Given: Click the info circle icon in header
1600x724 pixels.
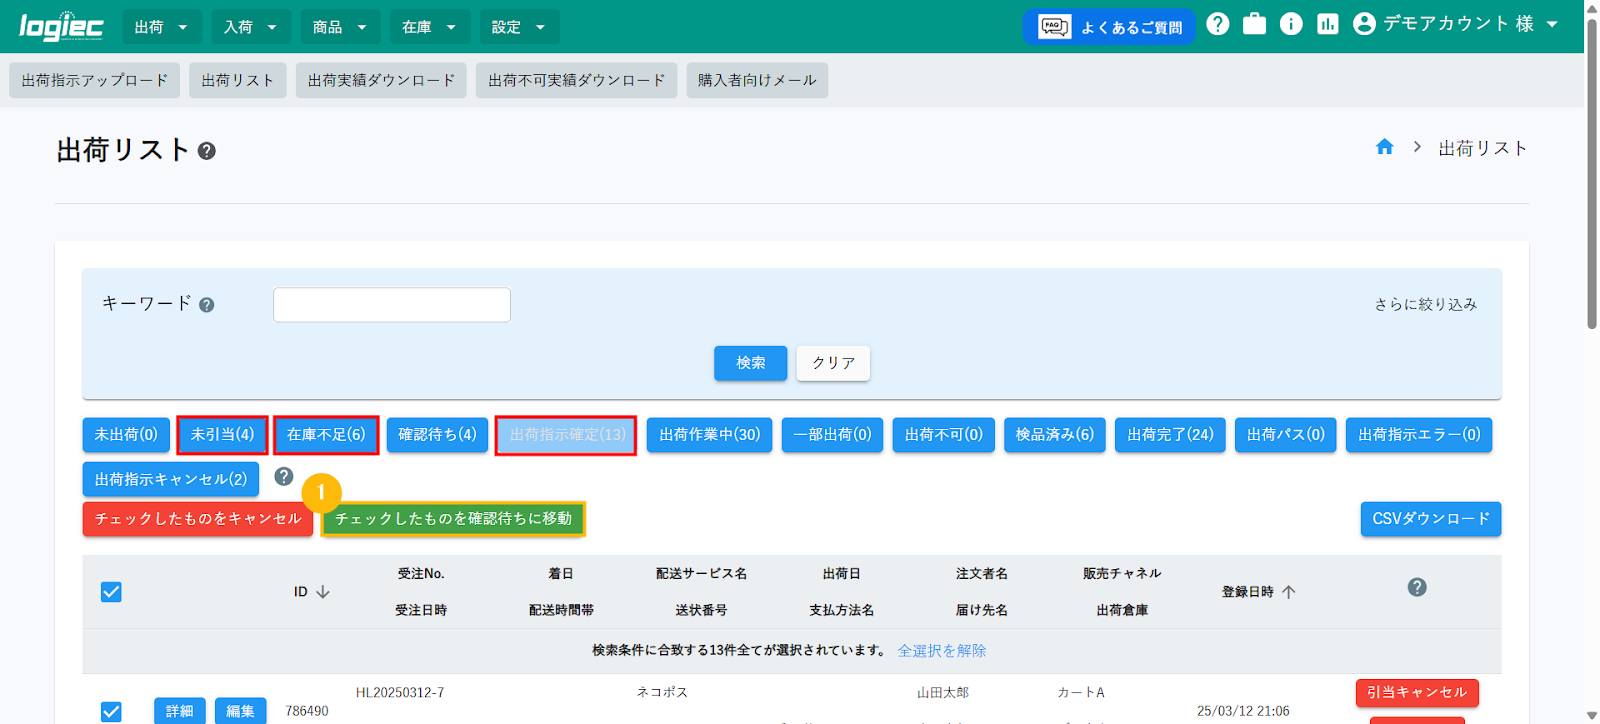Looking at the screenshot, I should point(1291,24).
